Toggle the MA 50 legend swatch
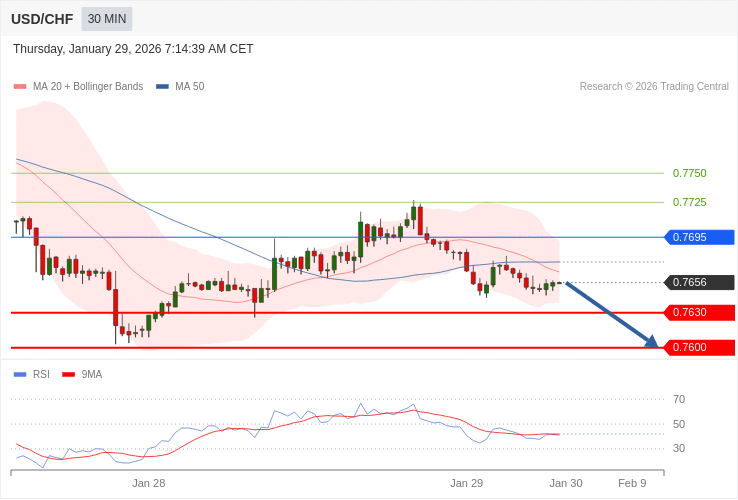Viewport: 738px width, 500px height. (x=162, y=87)
